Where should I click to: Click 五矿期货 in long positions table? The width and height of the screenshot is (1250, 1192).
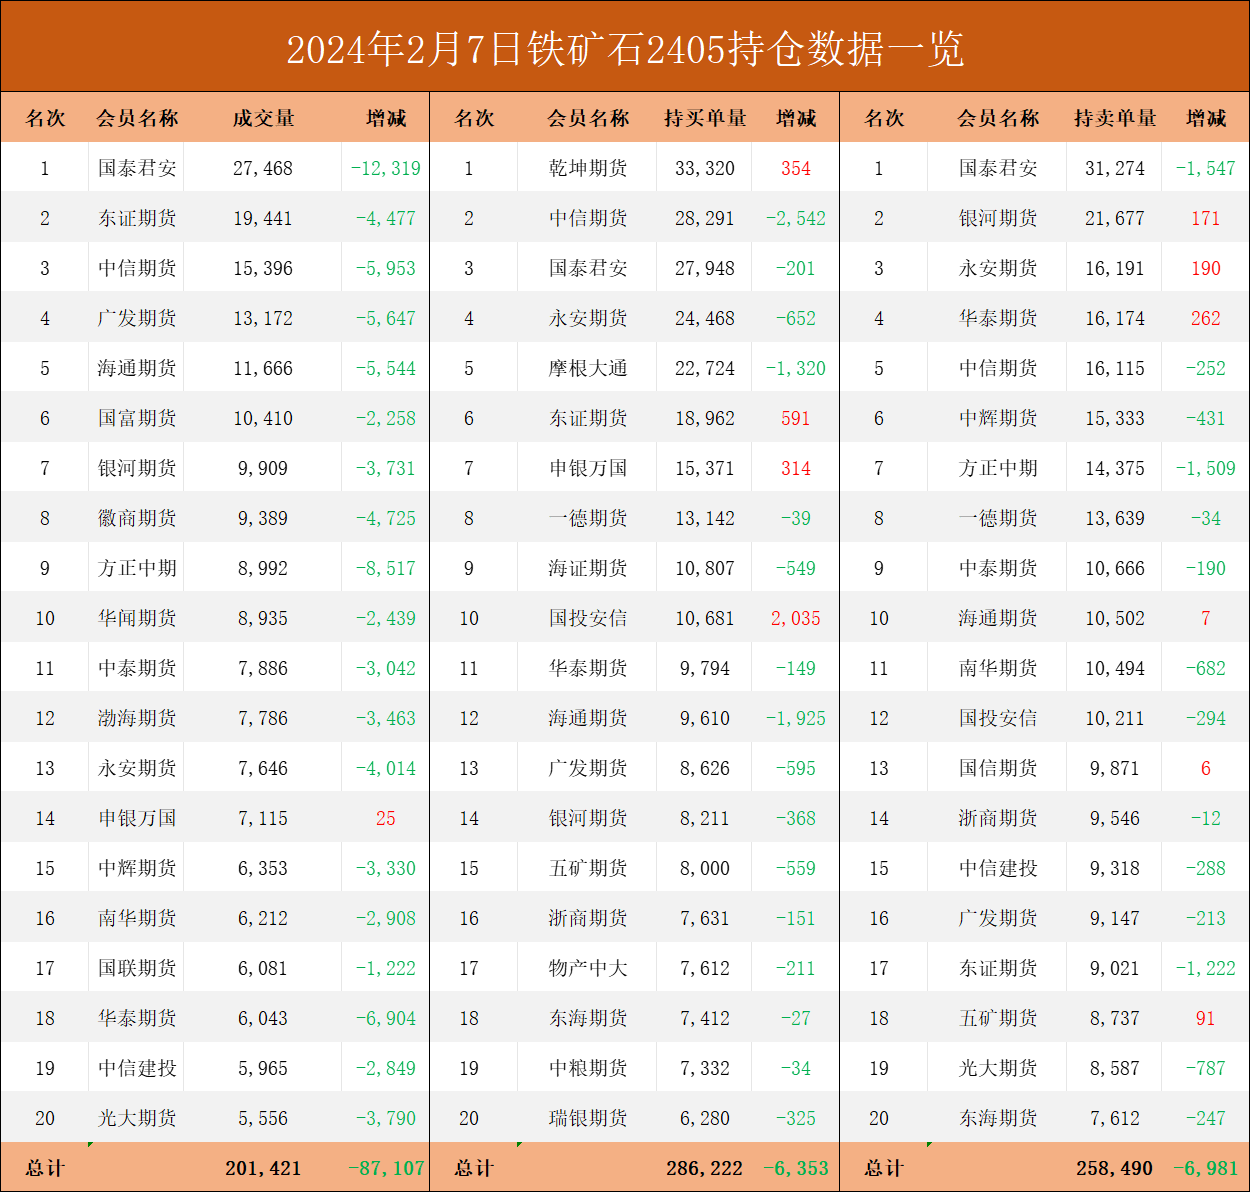(588, 868)
